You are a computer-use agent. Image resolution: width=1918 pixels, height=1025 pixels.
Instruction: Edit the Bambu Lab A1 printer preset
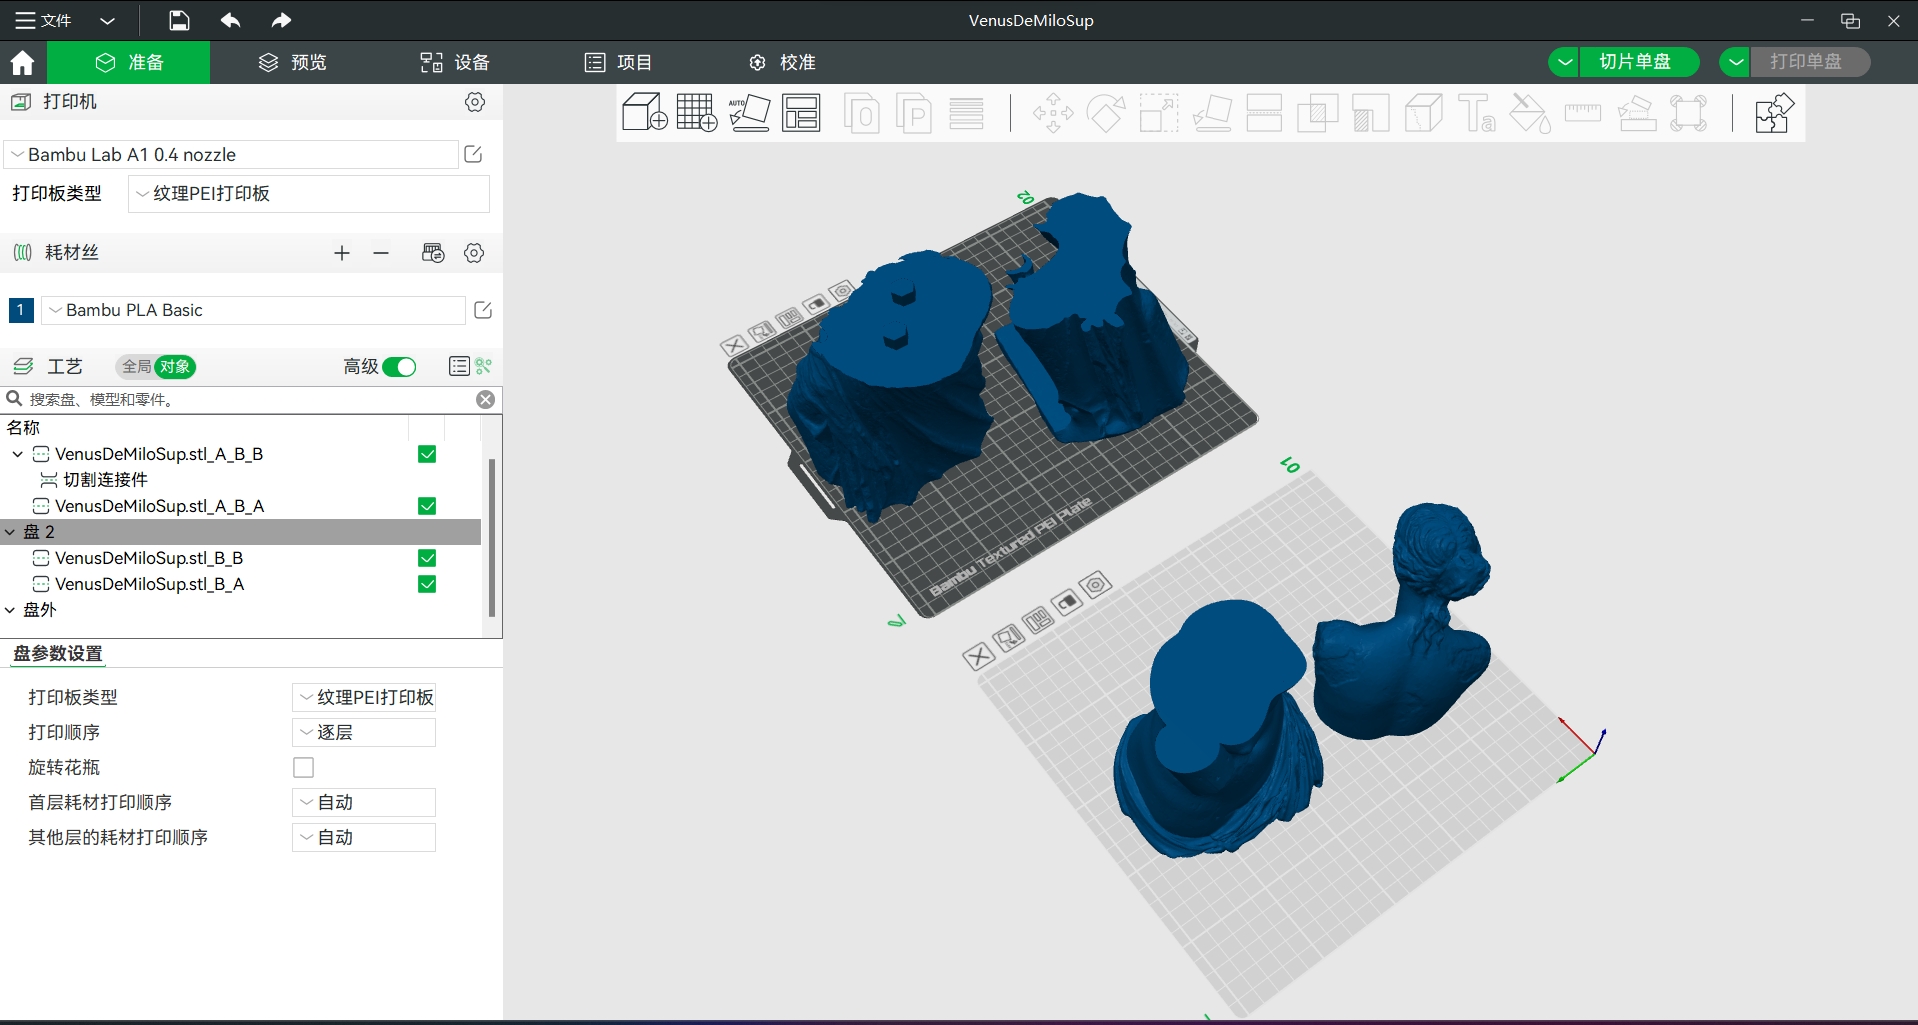point(474,154)
